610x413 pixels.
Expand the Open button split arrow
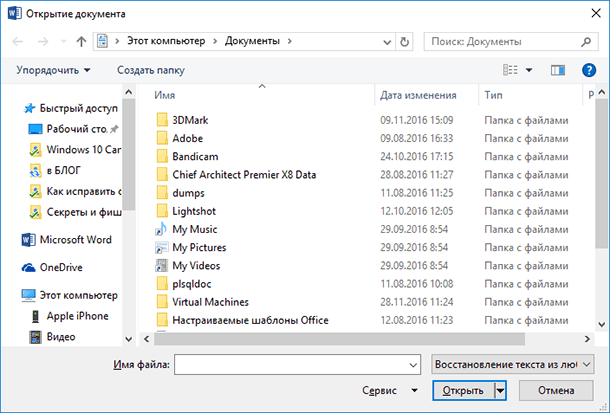(501, 390)
